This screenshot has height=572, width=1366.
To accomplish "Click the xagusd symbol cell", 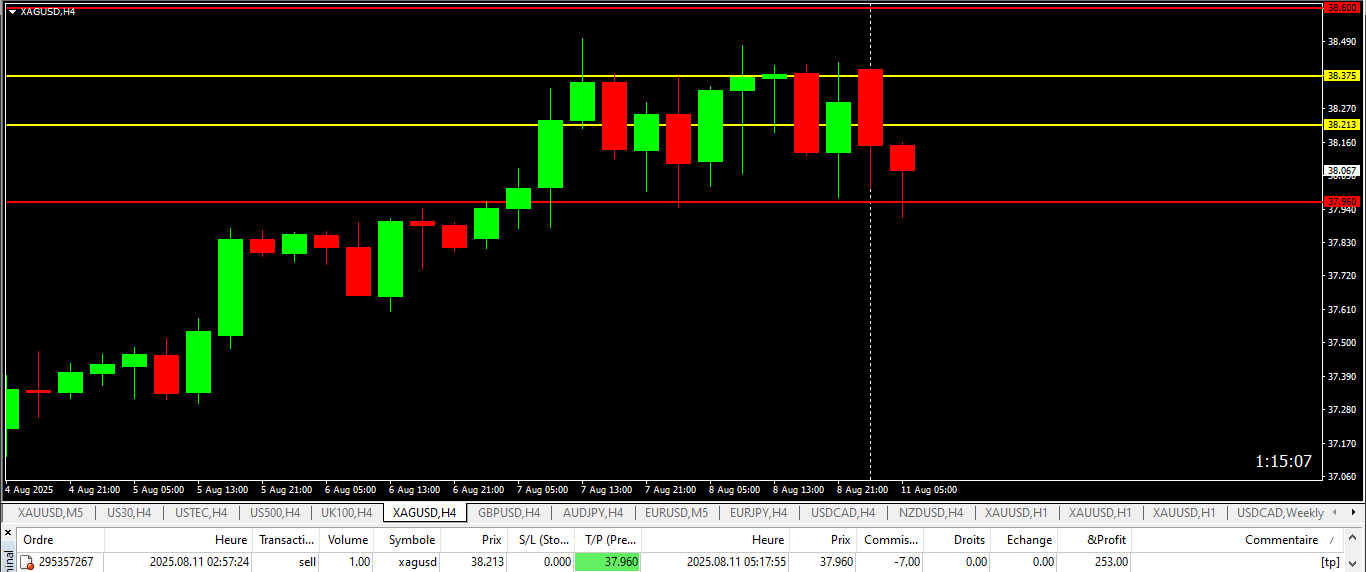I will click(418, 562).
